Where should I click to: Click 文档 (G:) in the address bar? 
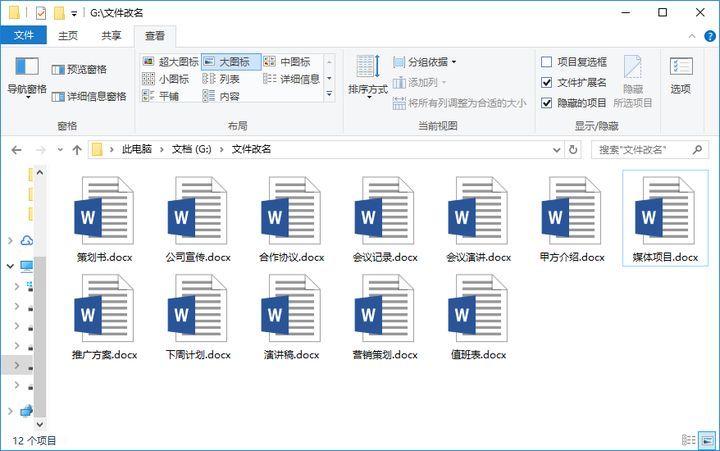pos(191,149)
